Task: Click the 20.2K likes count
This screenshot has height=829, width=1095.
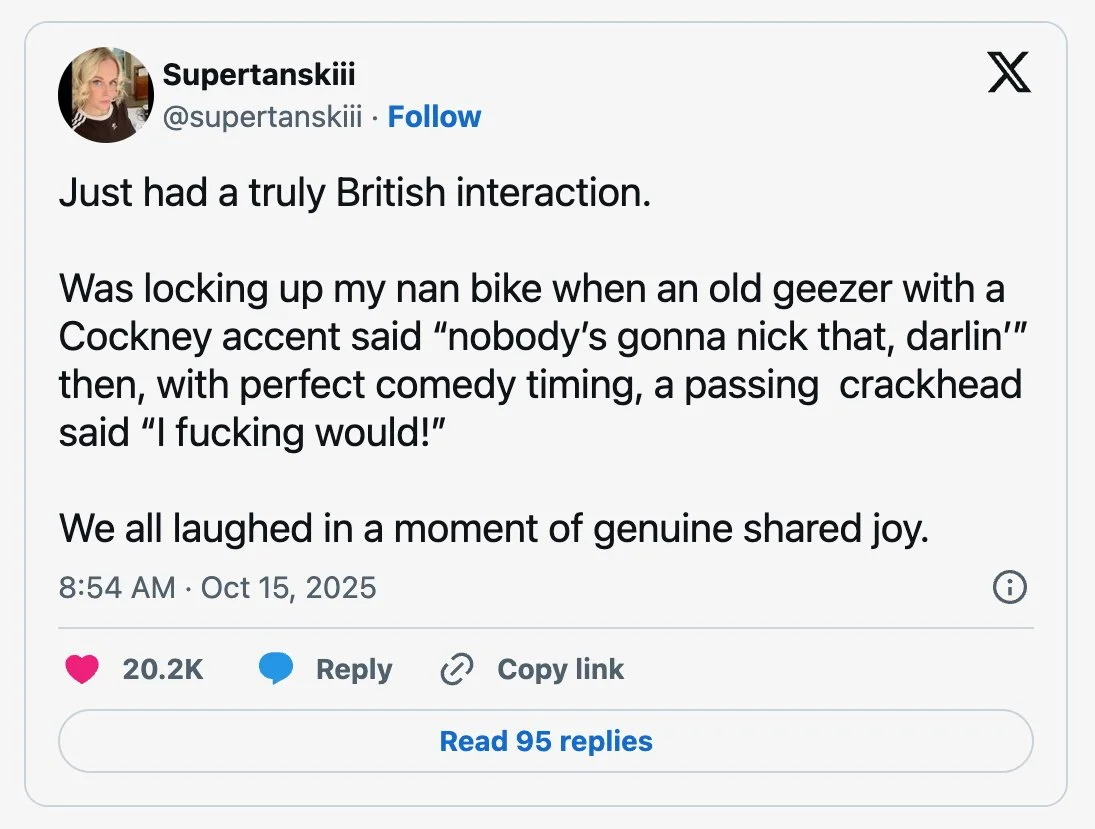Action: 163,669
